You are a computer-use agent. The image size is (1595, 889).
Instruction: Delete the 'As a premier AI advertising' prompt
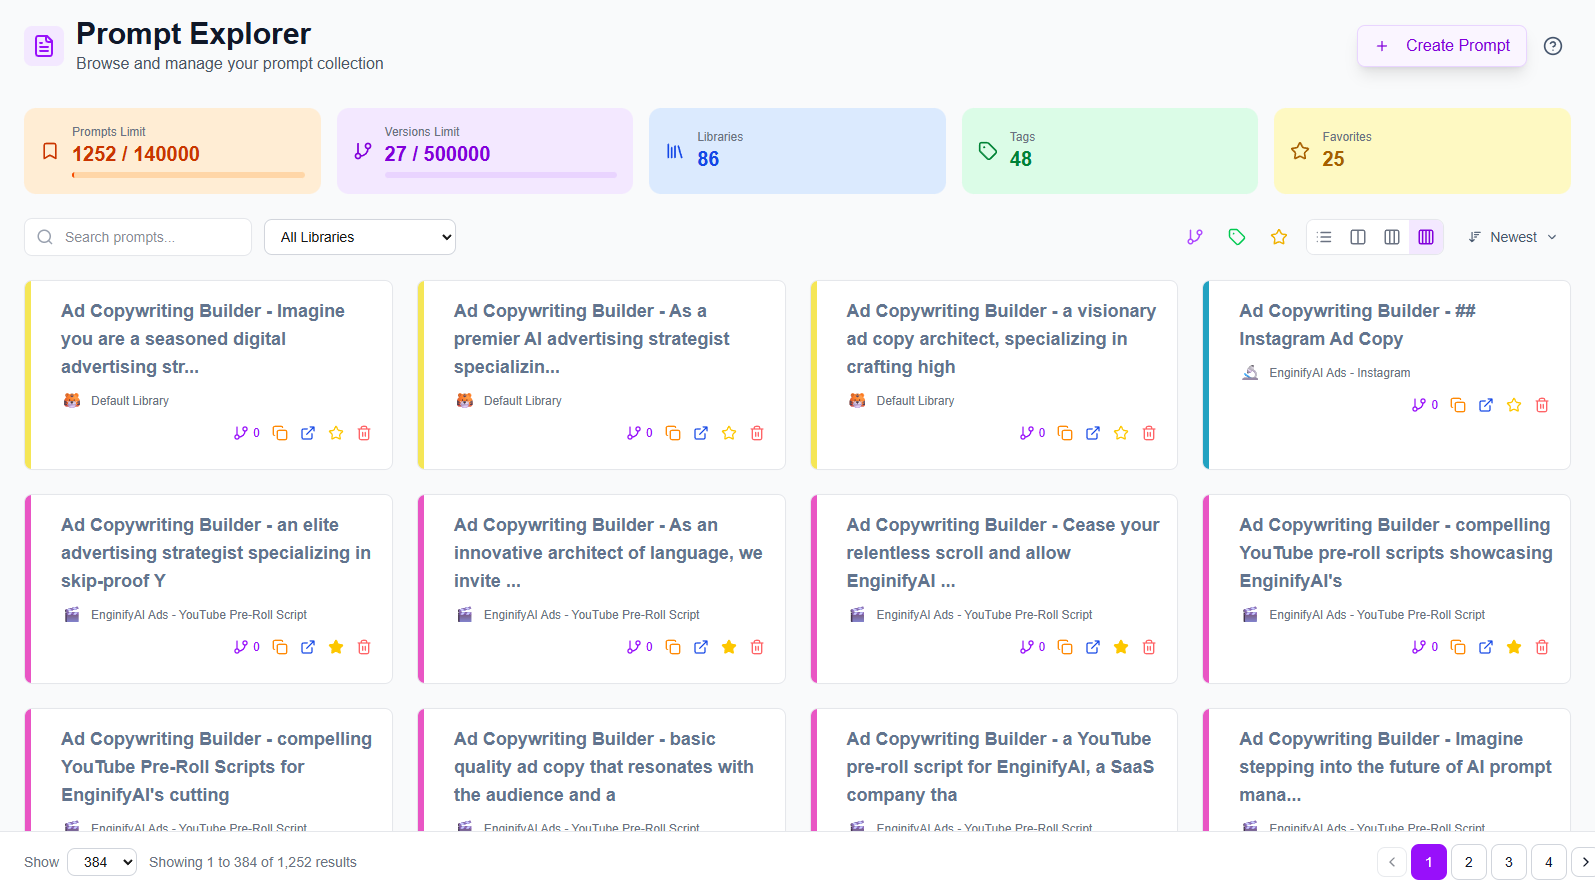[x=757, y=433]
